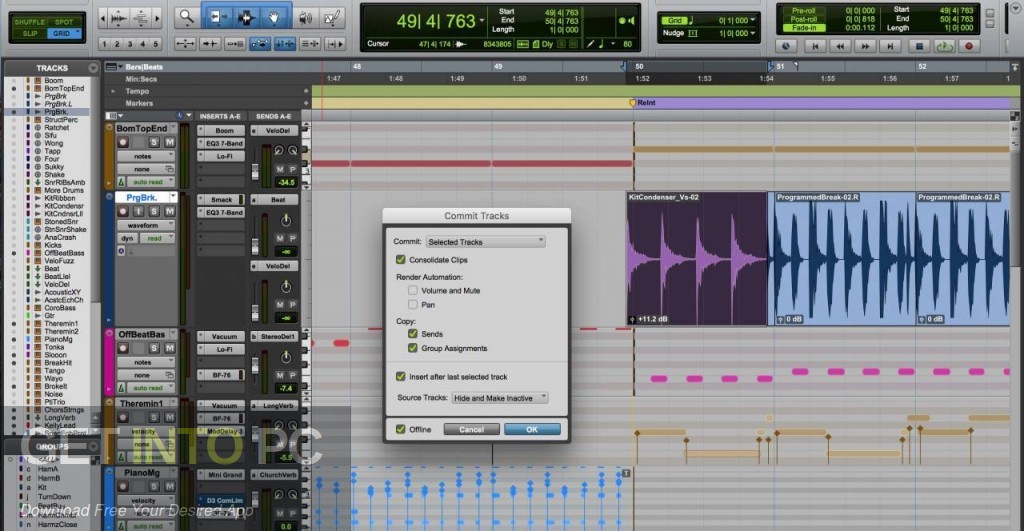Select Grid edit mode
The height and width of the screenshot is (531, 1024).
tap(65, 33)
